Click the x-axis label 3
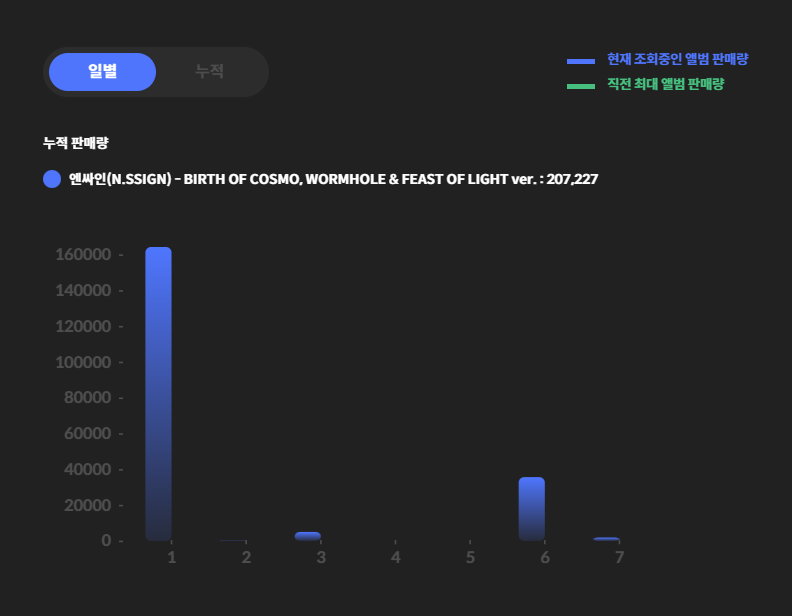The image size is (792, 616). coord(321,557)
